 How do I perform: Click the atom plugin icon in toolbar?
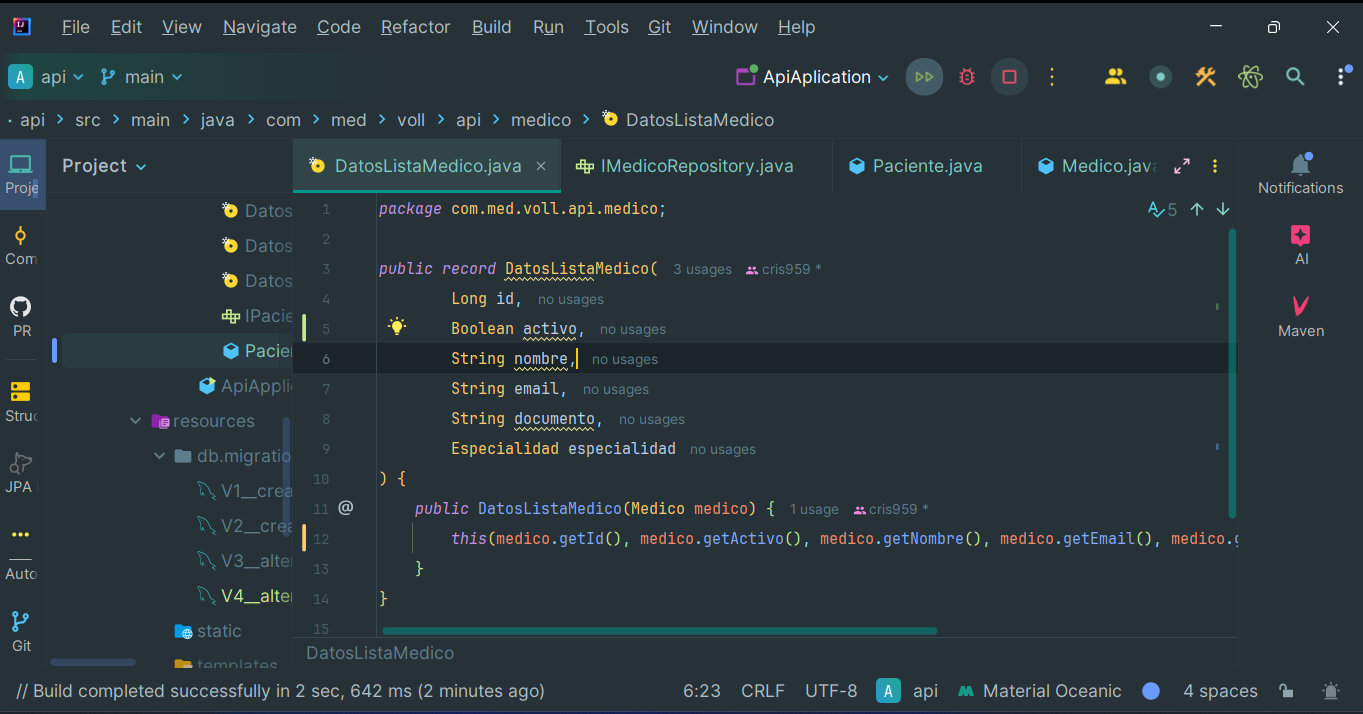[1250, 77]
